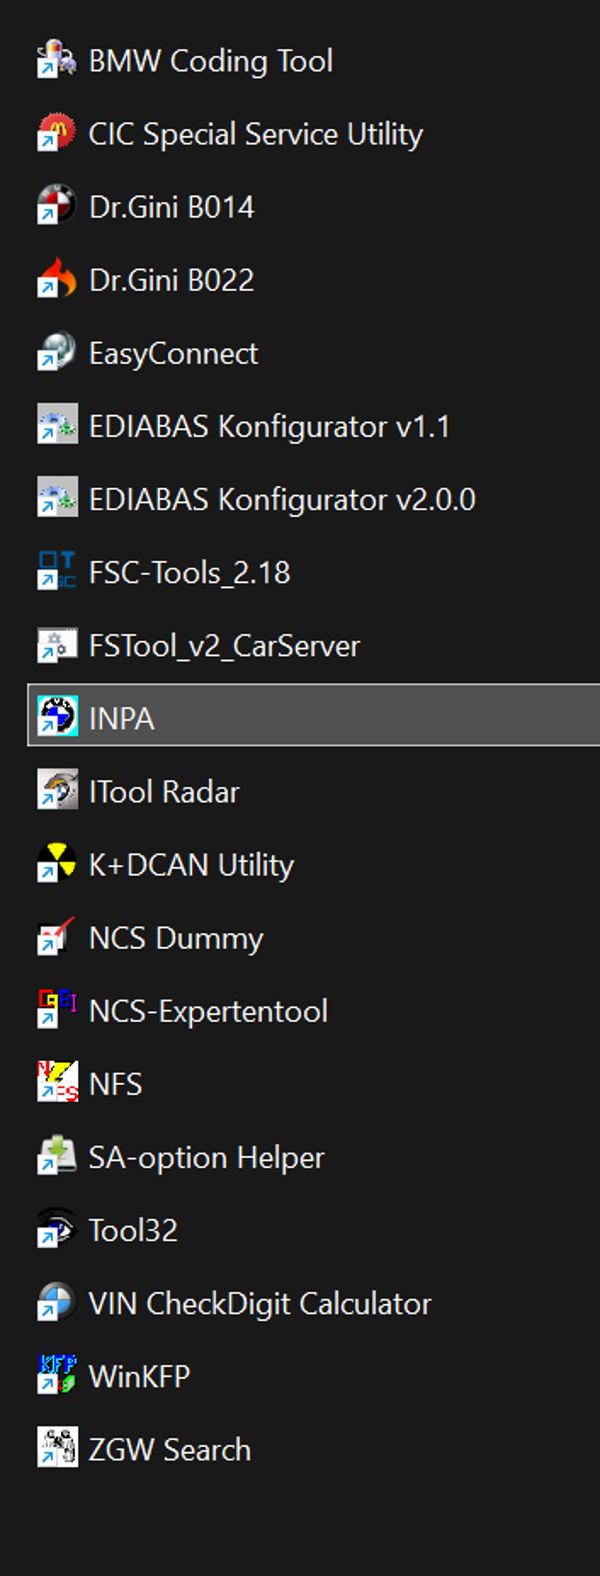
Task: Click the NCS-Expertentool colorful icon
Action: [57, 1009]
